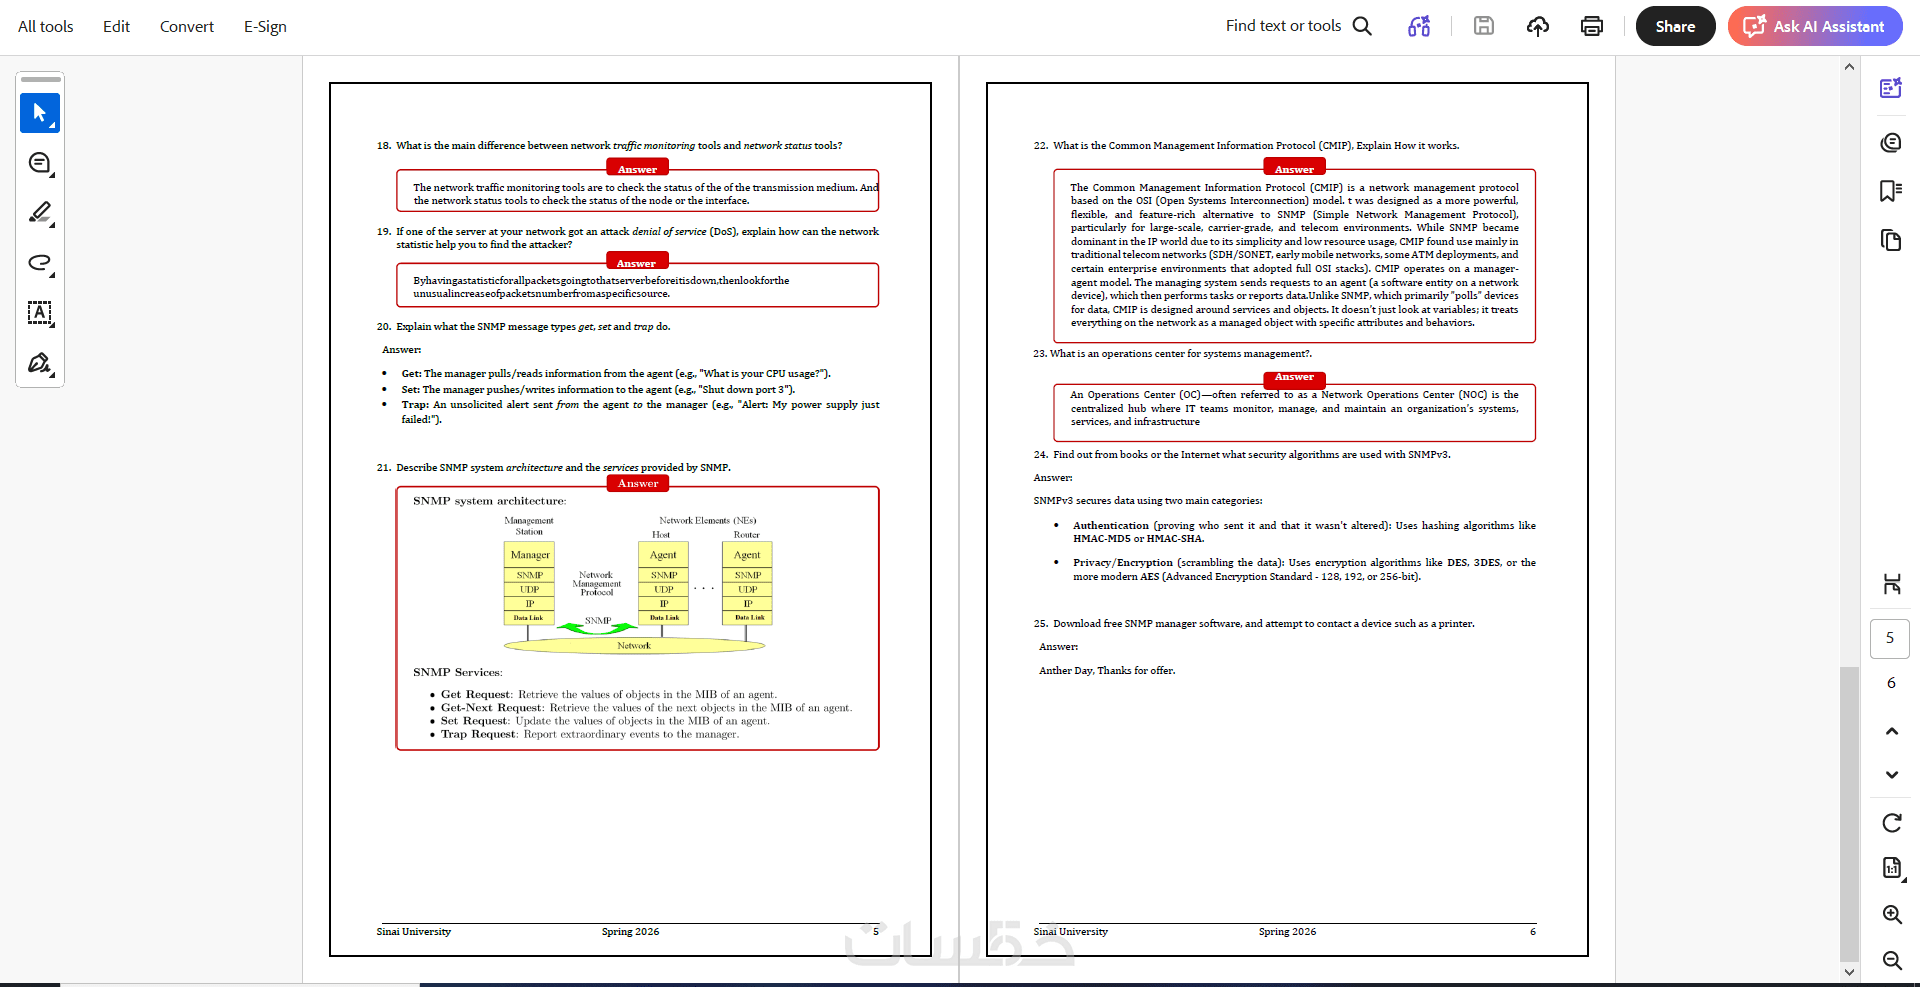Open the page thumbnails panel
Viewport: 1920px width, 987px height.
coord(1890,240)
